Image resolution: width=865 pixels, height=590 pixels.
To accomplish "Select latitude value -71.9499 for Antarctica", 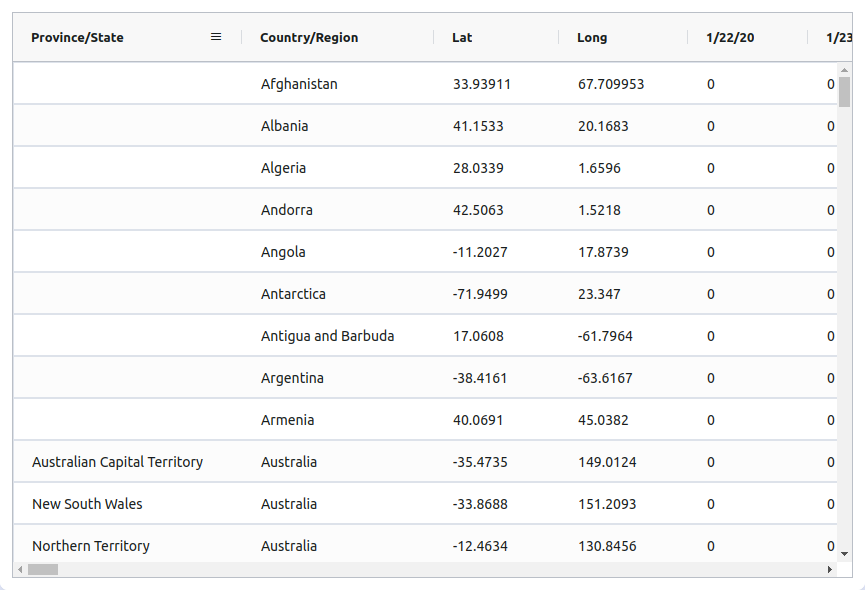I will click(x=480, y=294).
